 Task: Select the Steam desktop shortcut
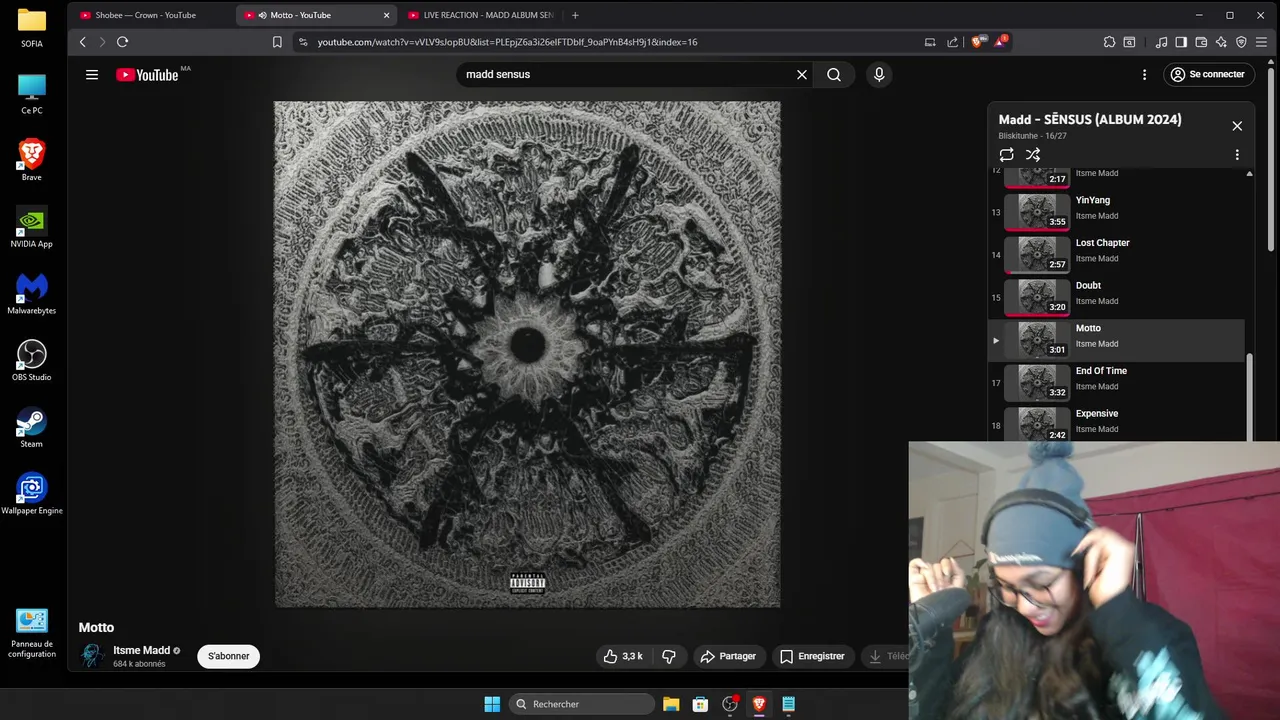click(31, 426)
